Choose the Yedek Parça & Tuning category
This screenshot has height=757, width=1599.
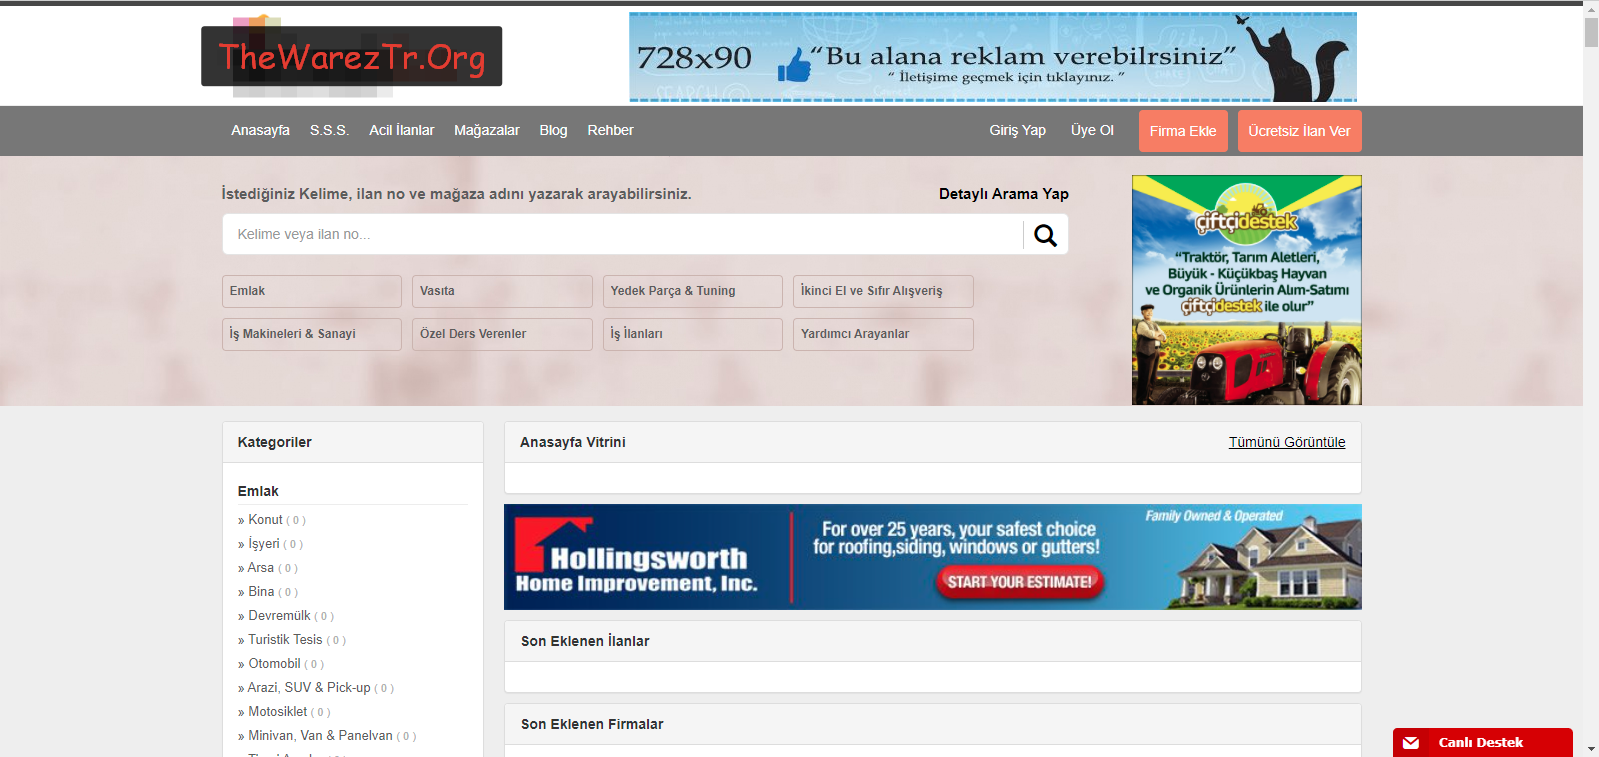pyautogui.click(x=692, y=291)
